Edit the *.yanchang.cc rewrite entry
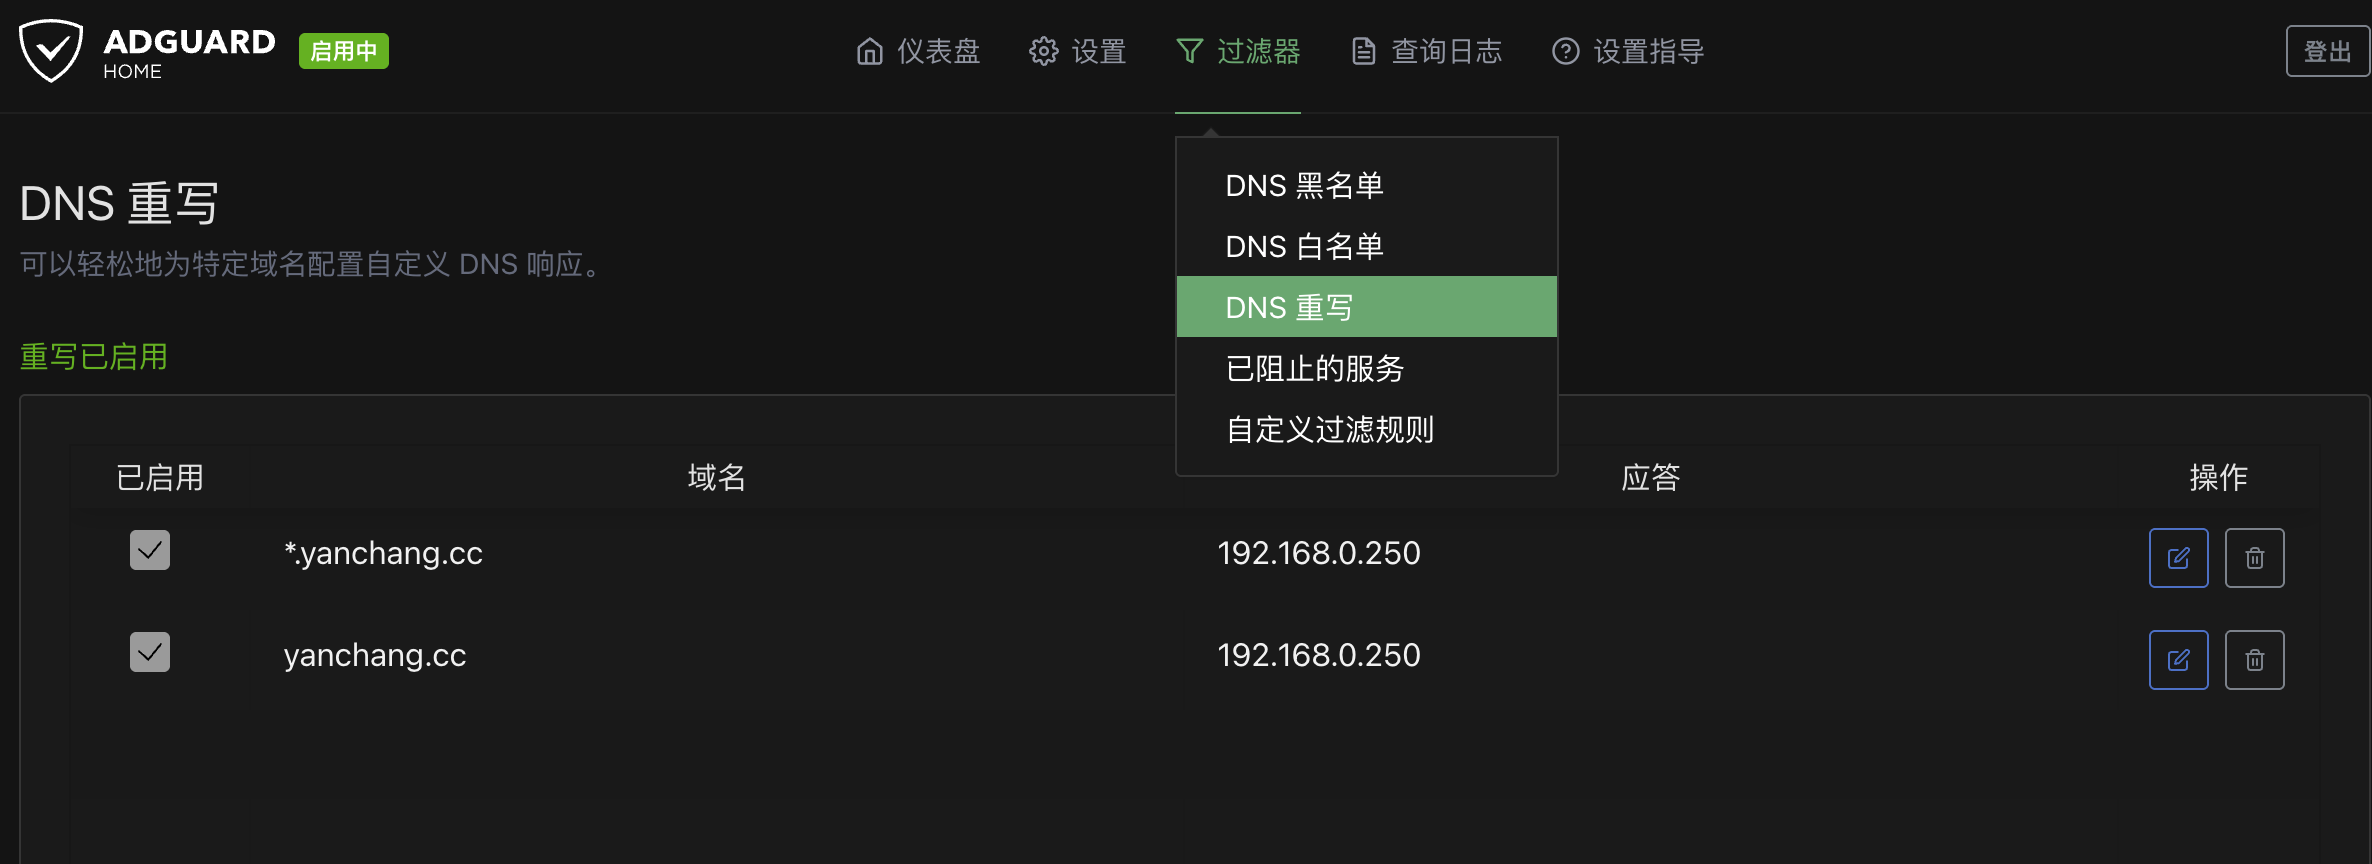2372x864 pixels. point(2178,558)
